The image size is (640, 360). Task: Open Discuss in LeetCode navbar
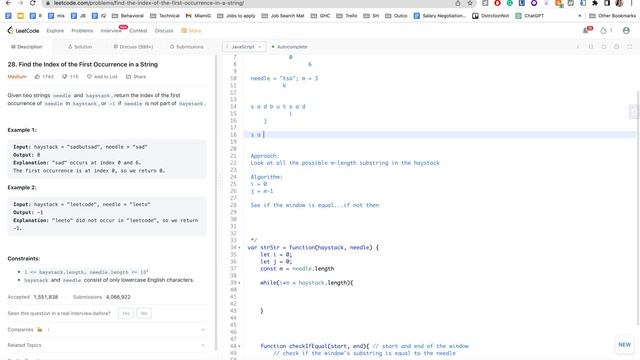[x=164, y=31]
